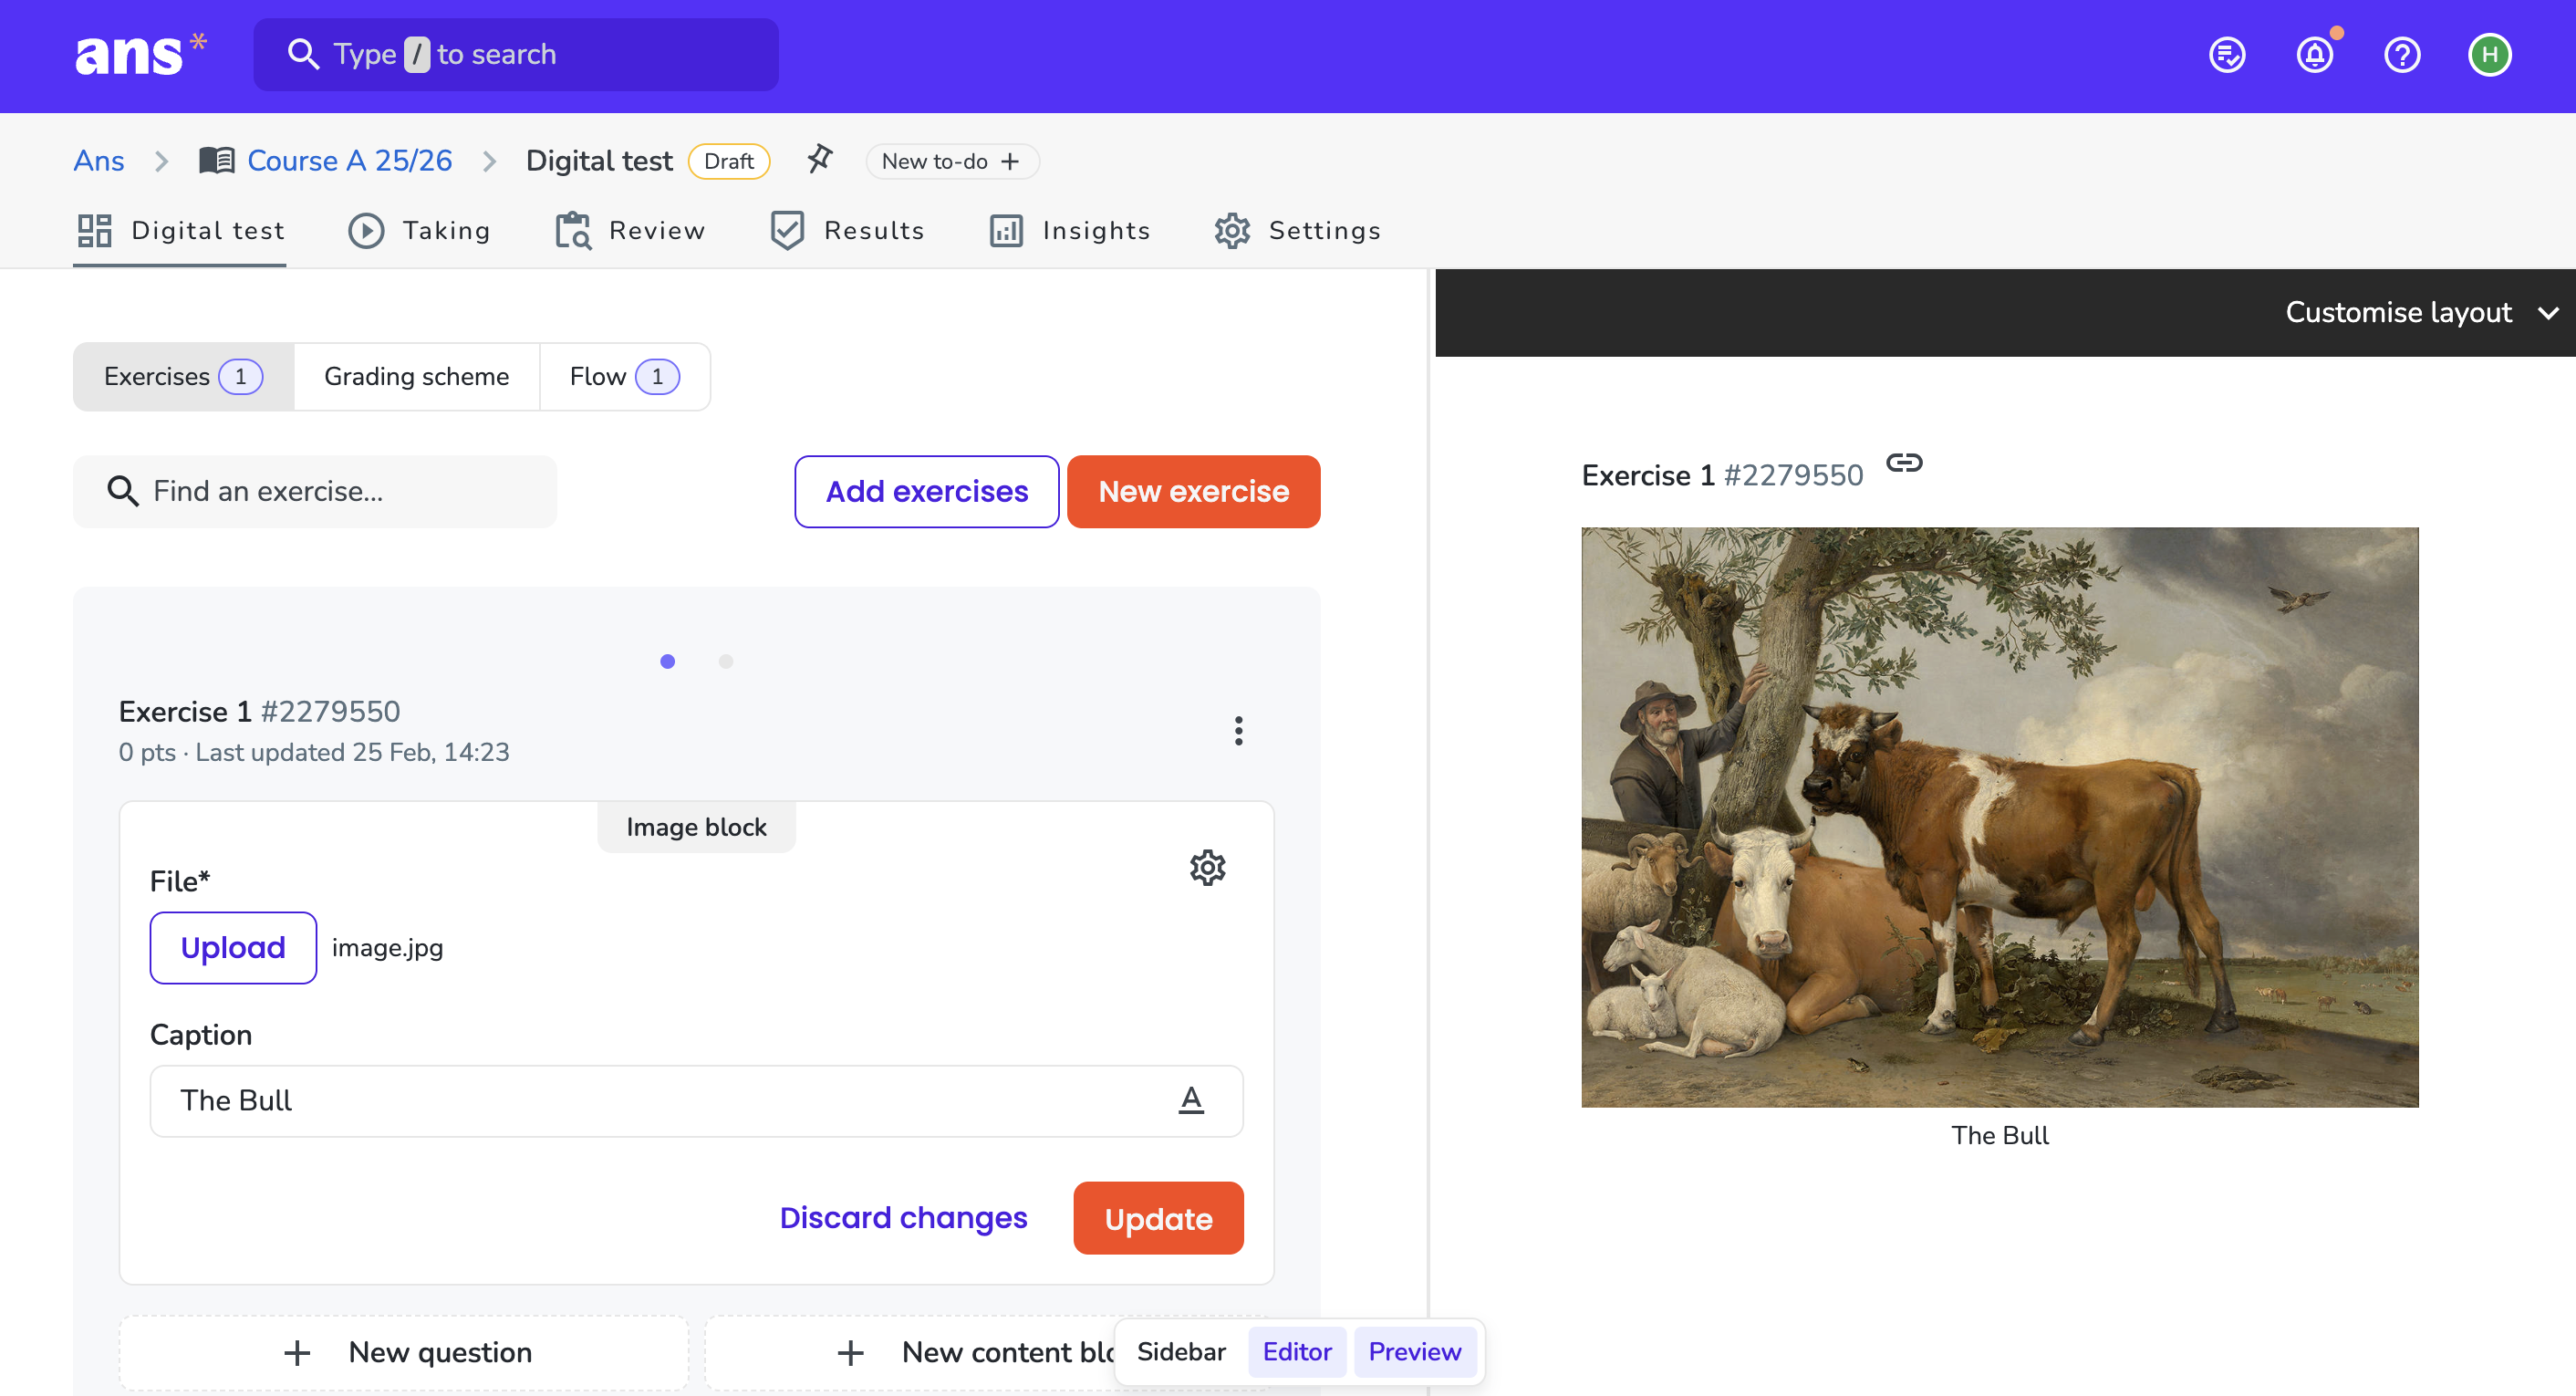
Task: Click Discard changes link
Action: 903,1218
